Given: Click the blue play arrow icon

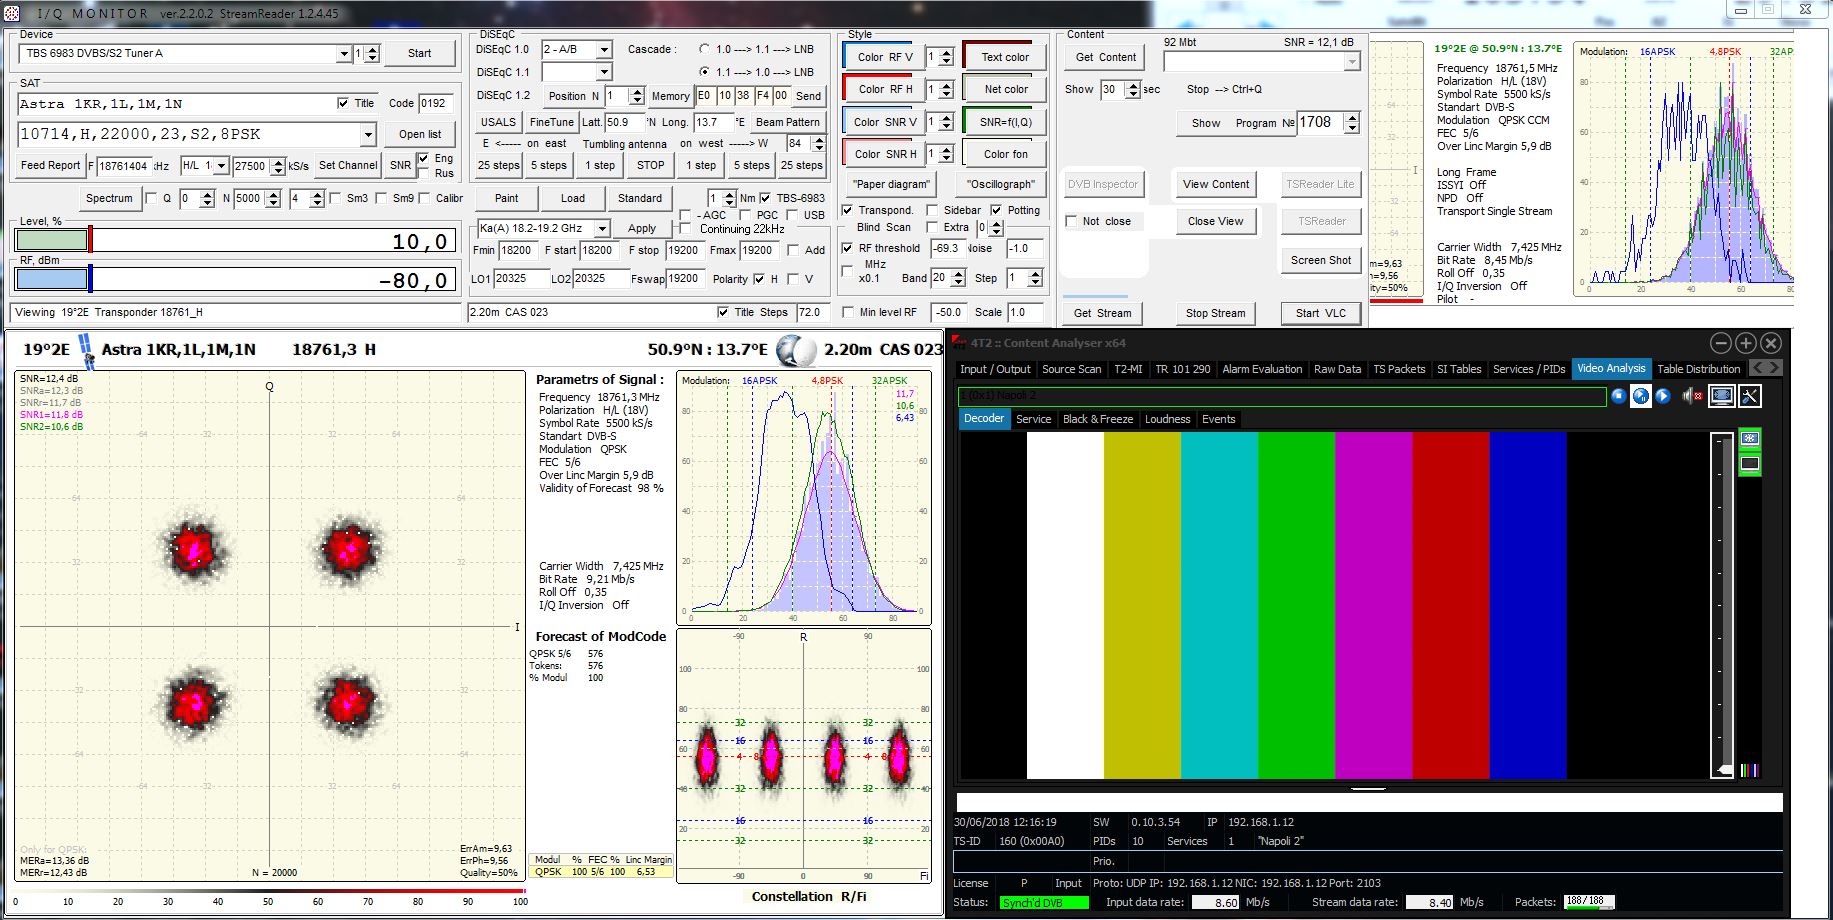Looking at the screenshot, I should pyautogui.click(x=1663, y=396).
